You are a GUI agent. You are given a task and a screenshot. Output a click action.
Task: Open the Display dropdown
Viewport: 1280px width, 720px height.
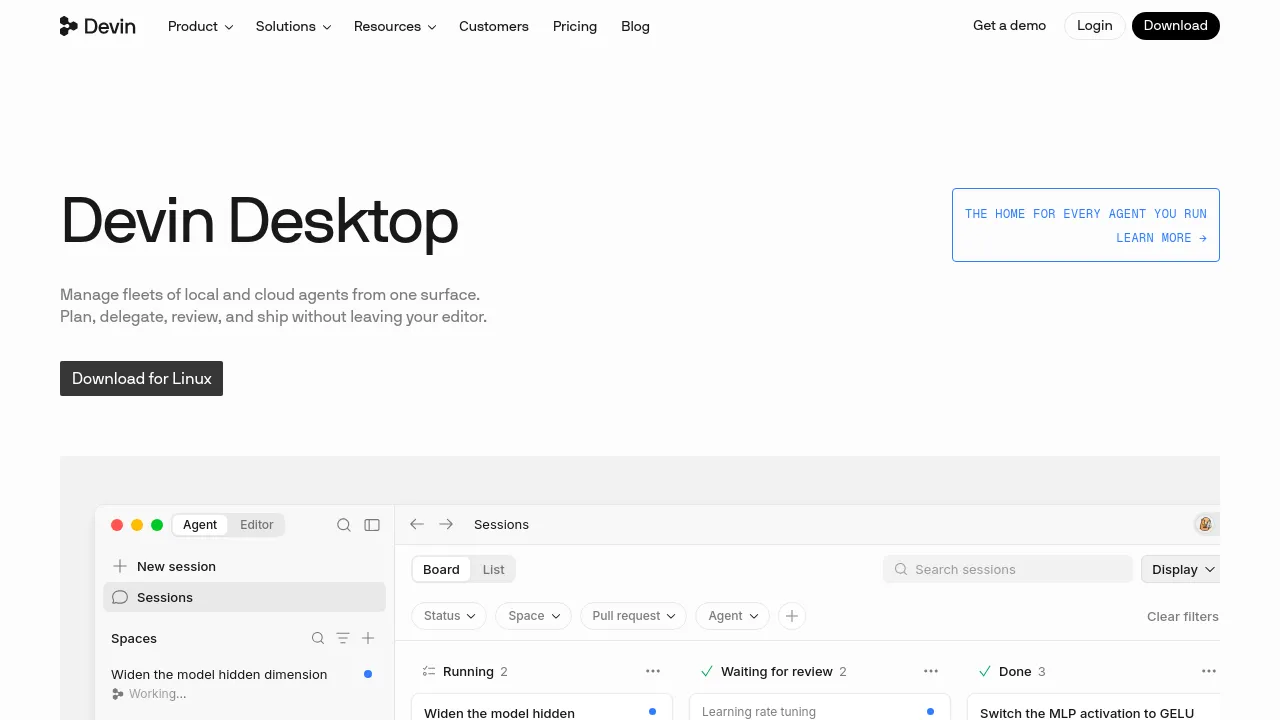(x=1183, y=569)
